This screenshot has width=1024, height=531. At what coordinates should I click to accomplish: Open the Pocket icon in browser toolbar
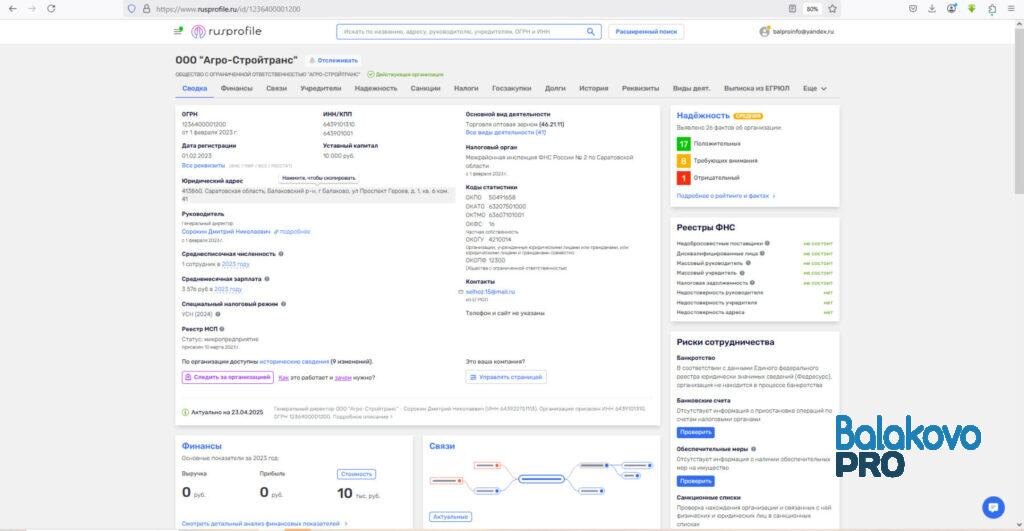coord(913,9)
